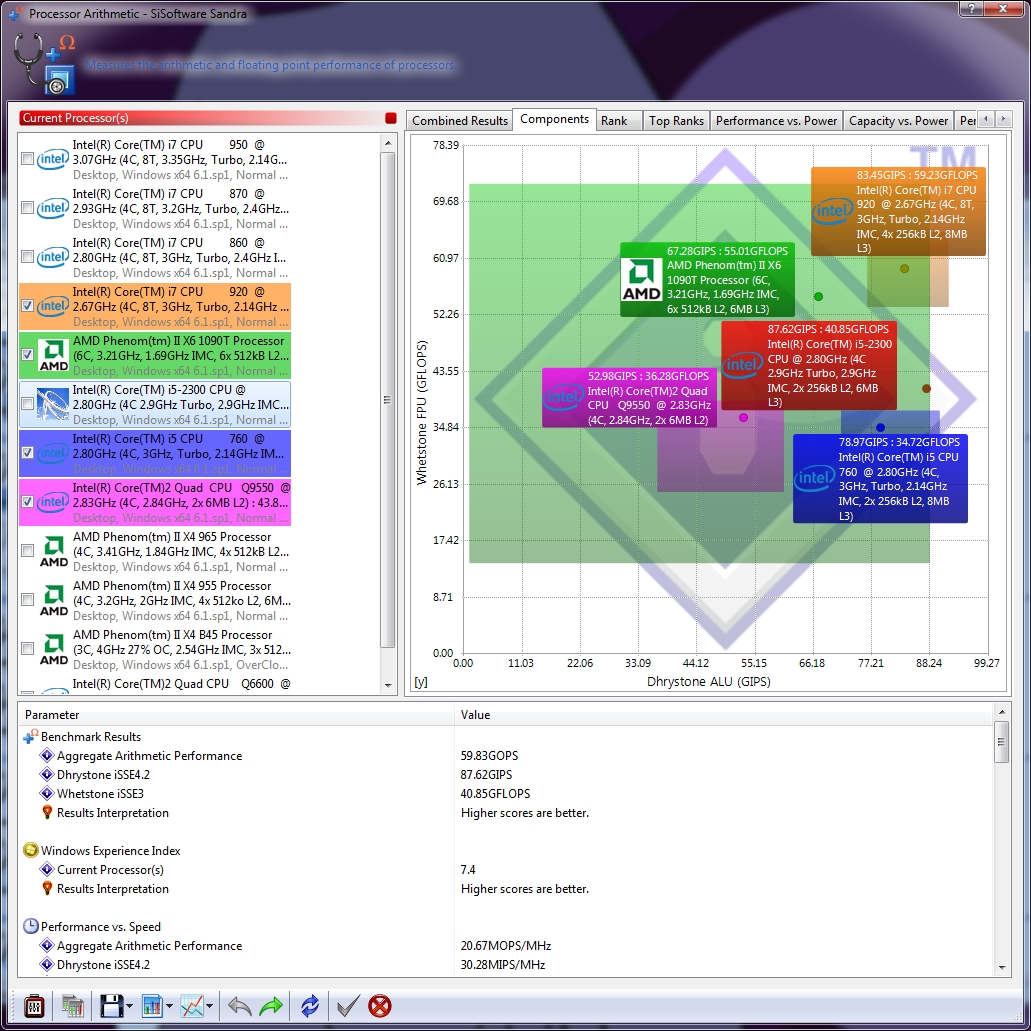The image size is (1031, 1031).
Task: Click the benchmark picture icon of i5-2300 entry
Action: 53,404
